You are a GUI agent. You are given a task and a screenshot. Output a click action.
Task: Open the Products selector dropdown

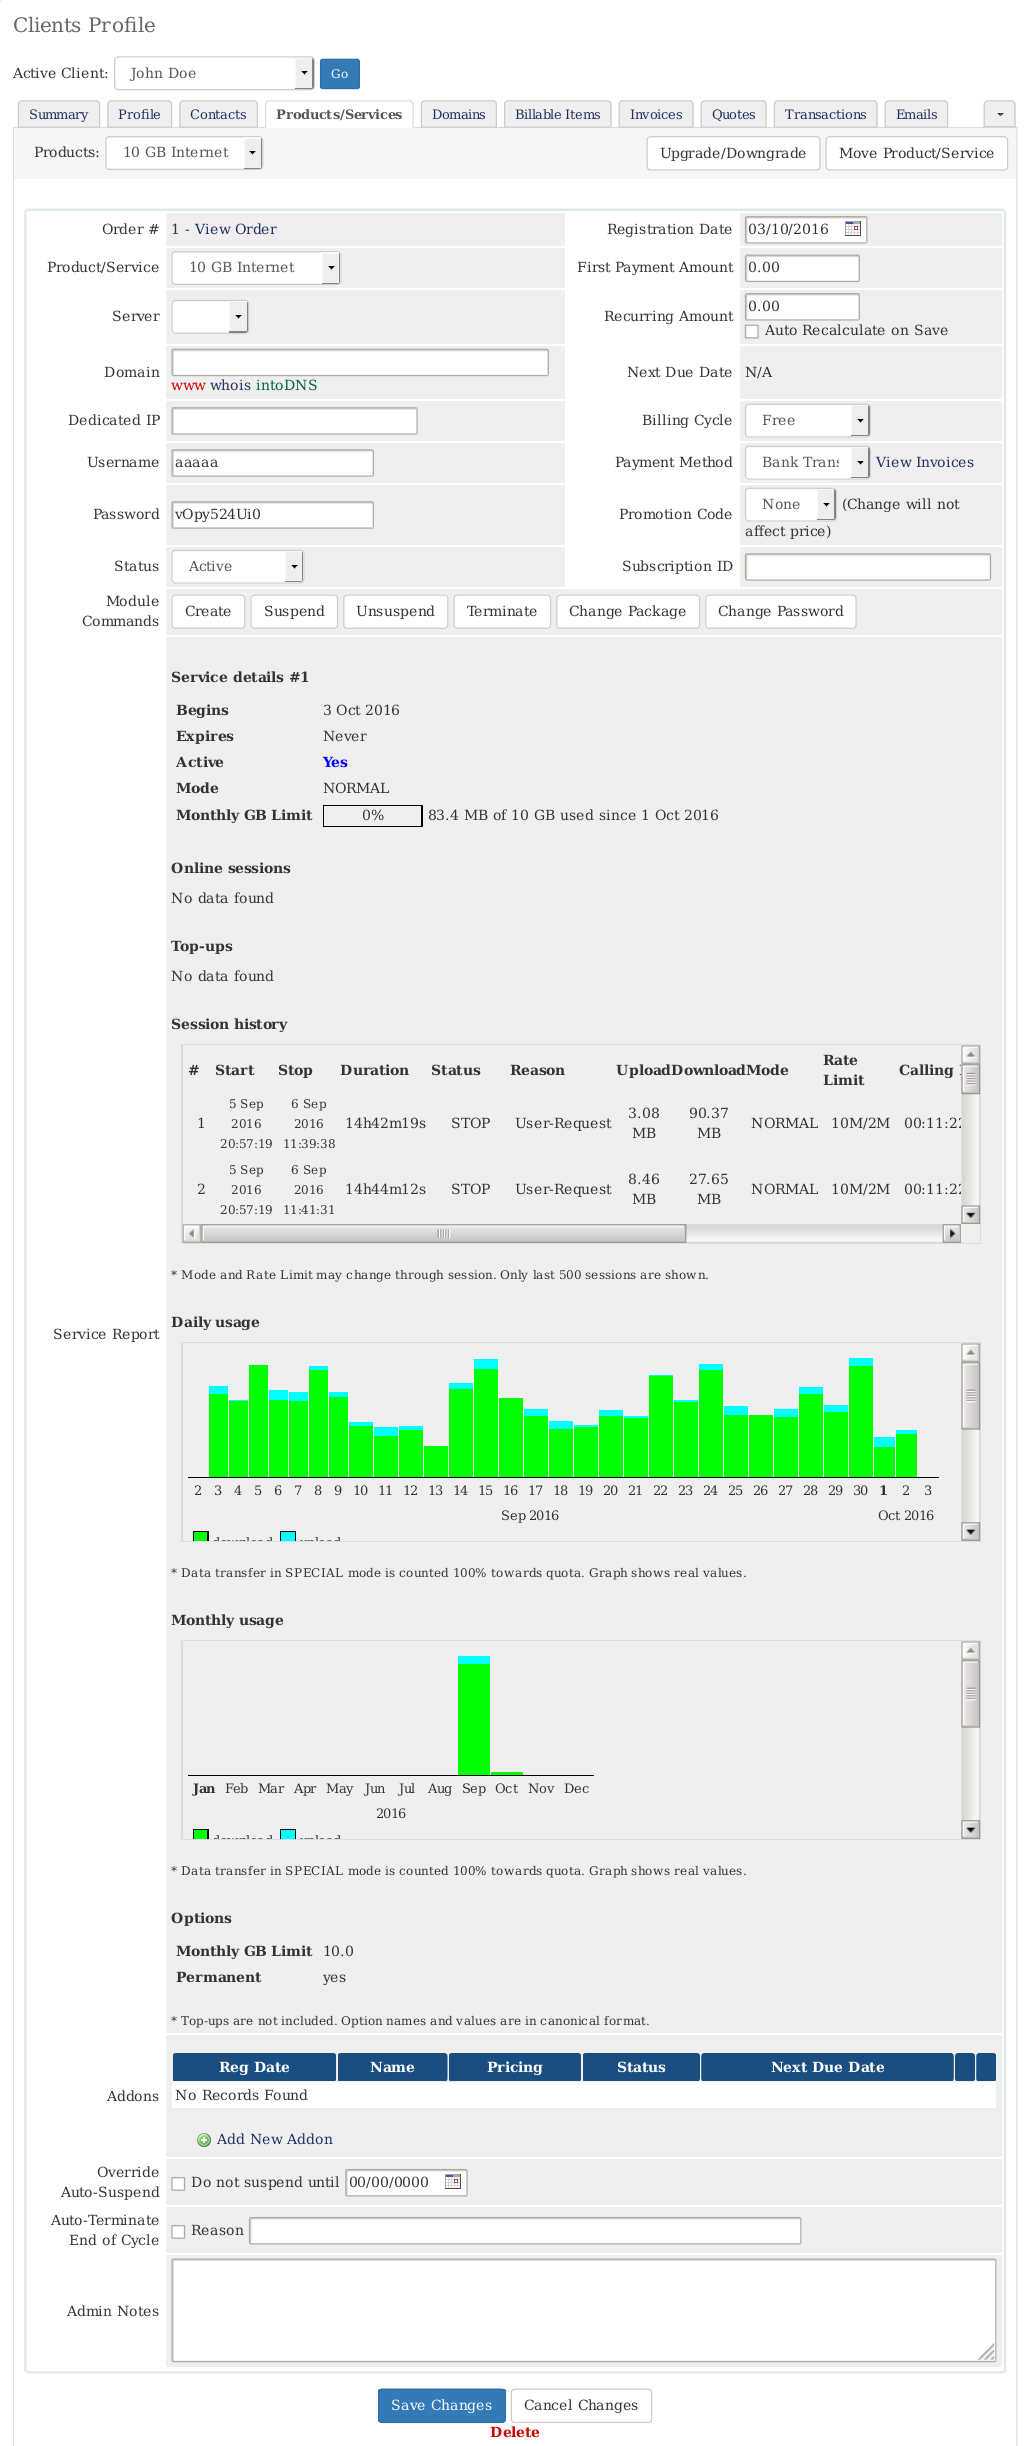[184, 152]
